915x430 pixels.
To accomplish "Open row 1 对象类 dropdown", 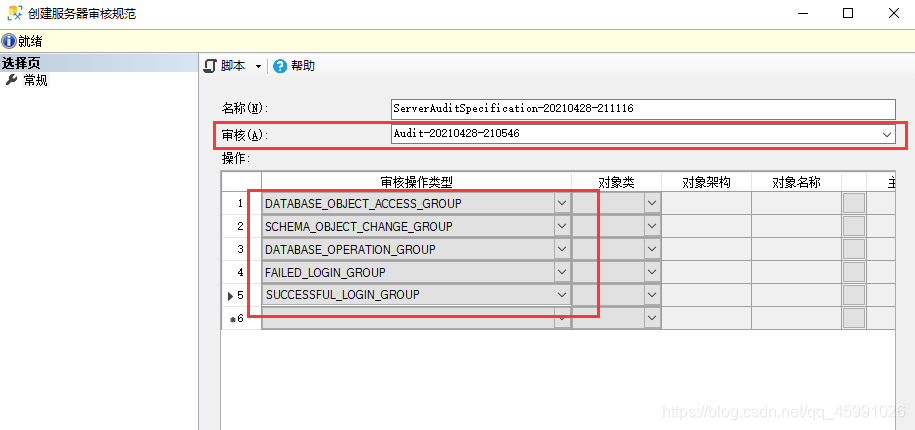I will click(x=652, y=203).
